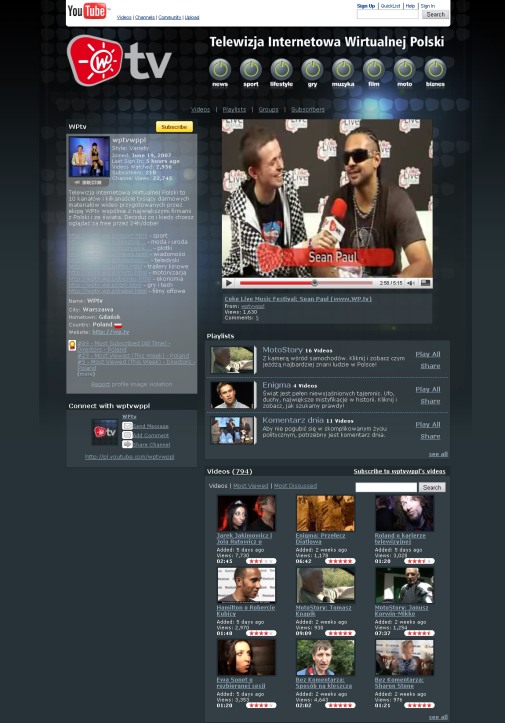Image resolution: width=505 pixels, height=723 pixels.
Task: Share the MotoStory playlist
Action: coord(430,366)
